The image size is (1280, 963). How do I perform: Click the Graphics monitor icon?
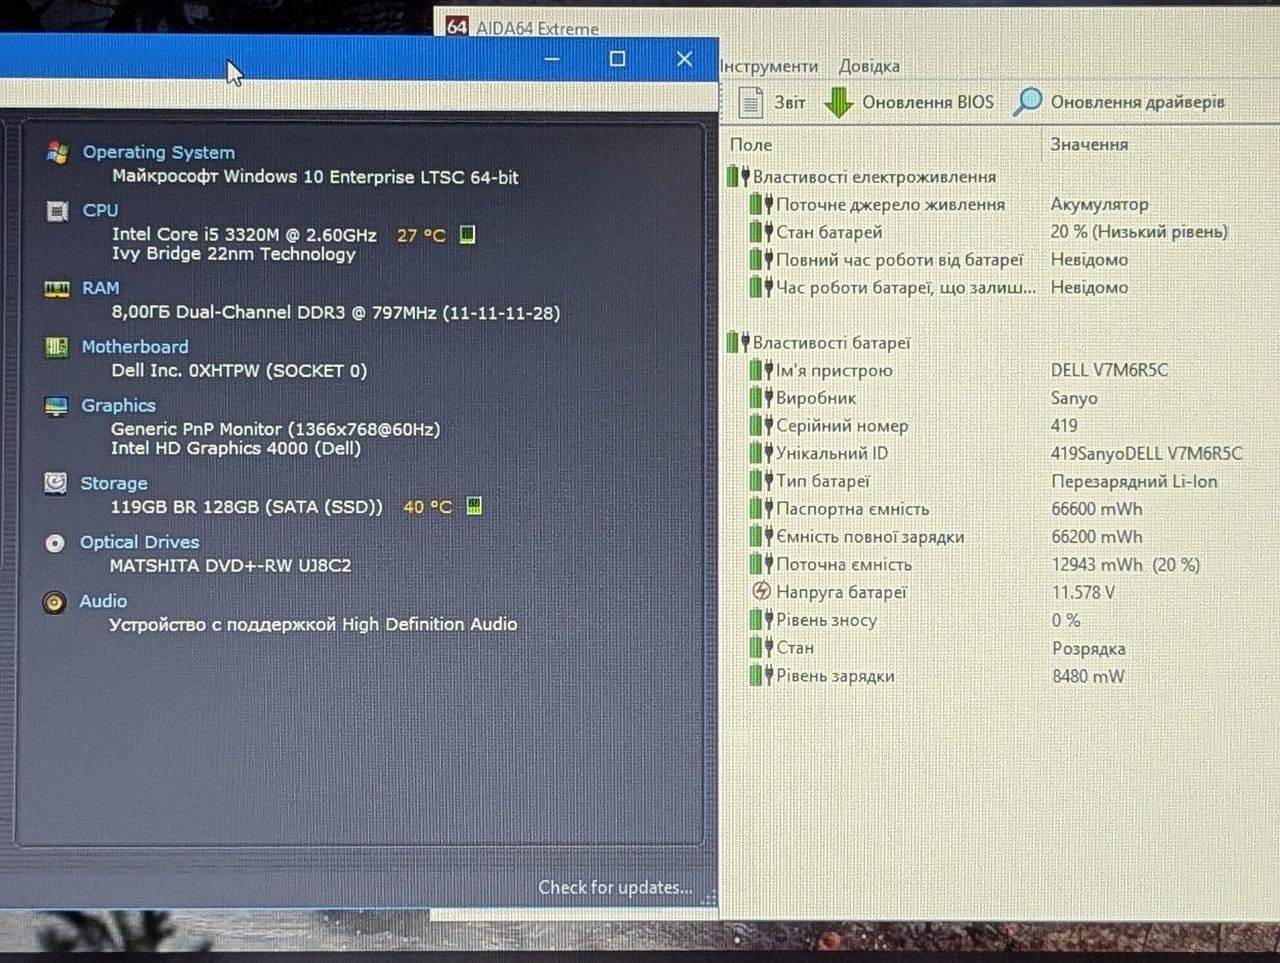[56, 406]
